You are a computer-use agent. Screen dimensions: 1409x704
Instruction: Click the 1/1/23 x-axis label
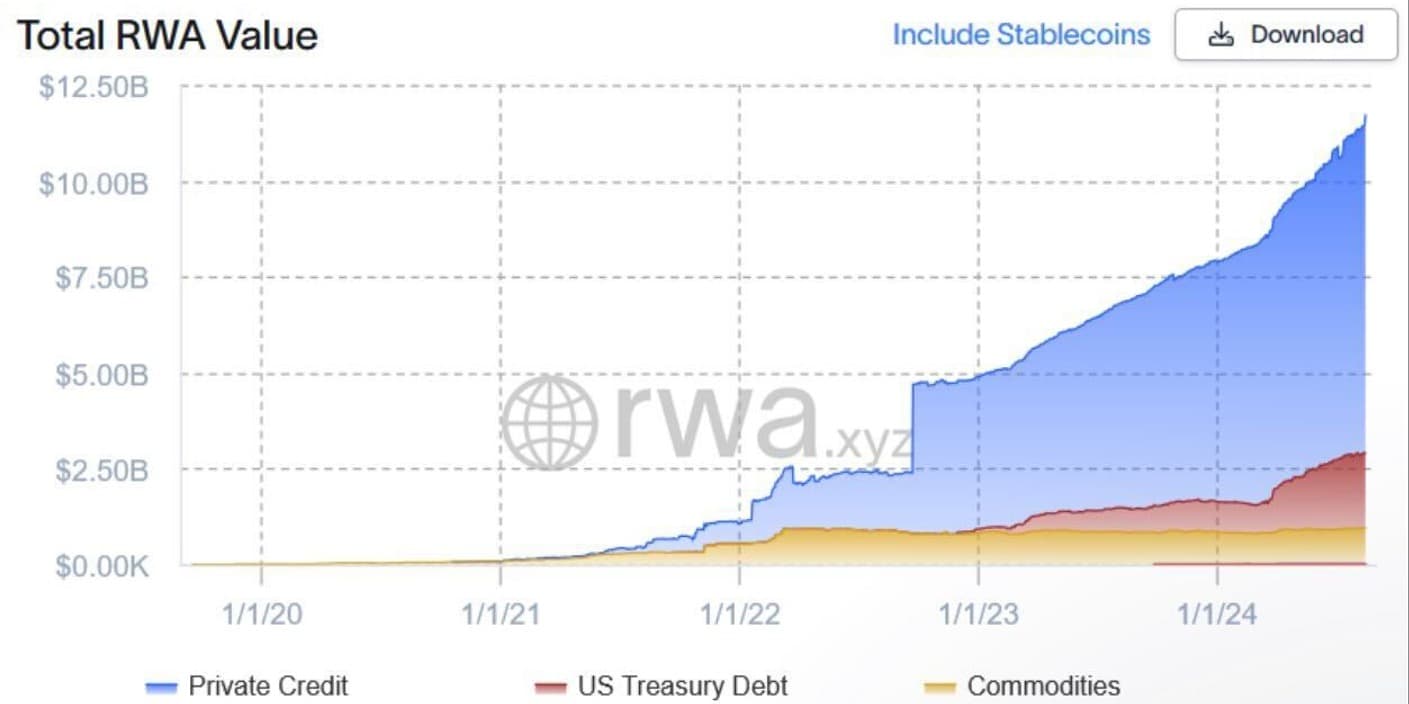point(978,613)
